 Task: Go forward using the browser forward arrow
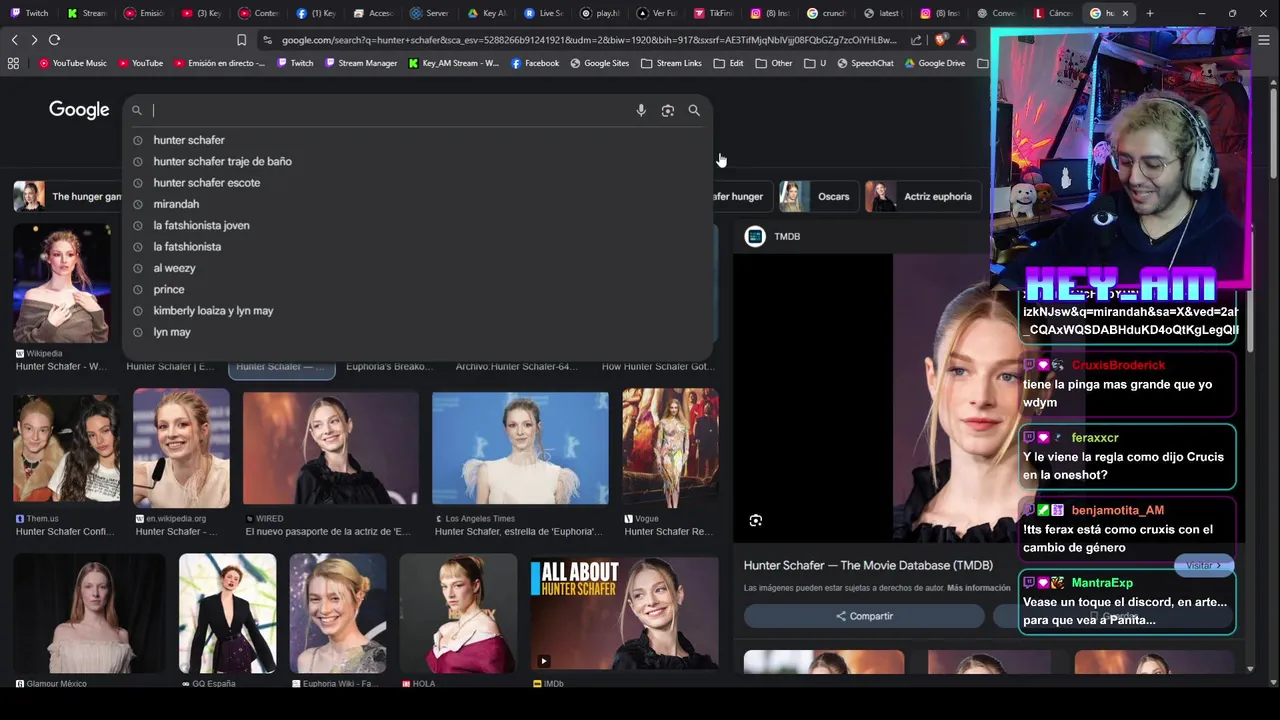pos(34,40)
